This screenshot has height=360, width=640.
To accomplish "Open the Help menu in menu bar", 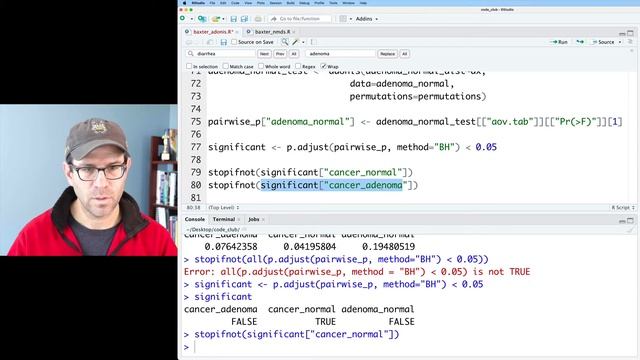I will click(363, 3).
